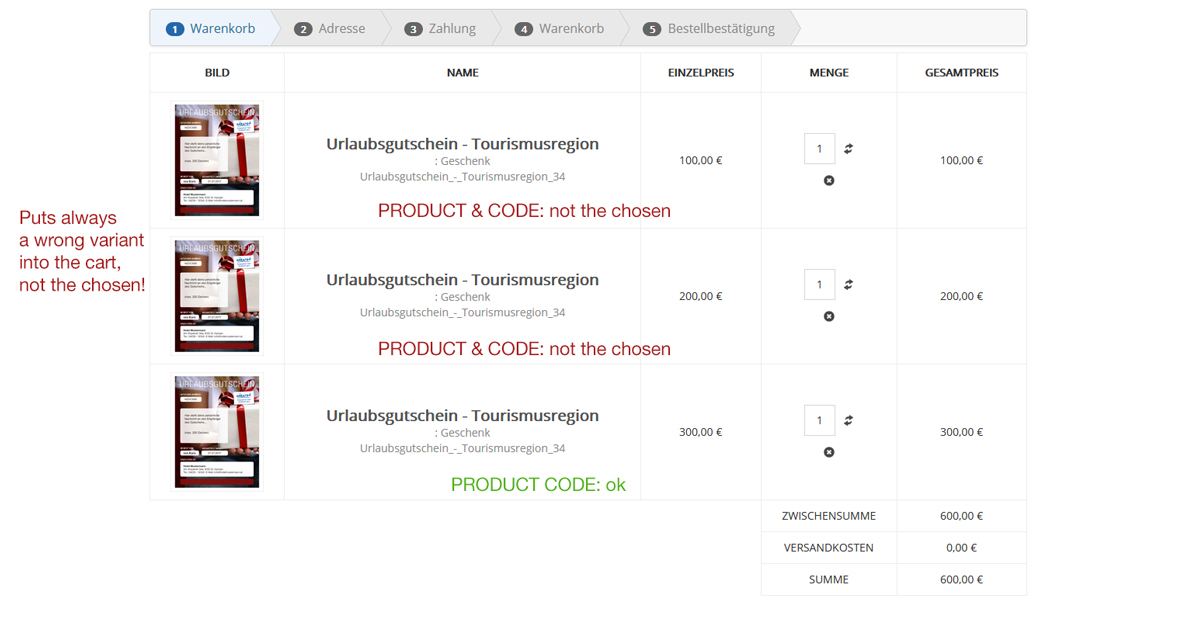
Task: Remove the 300,00 € voucher from cart
Action: pos(829,453)
